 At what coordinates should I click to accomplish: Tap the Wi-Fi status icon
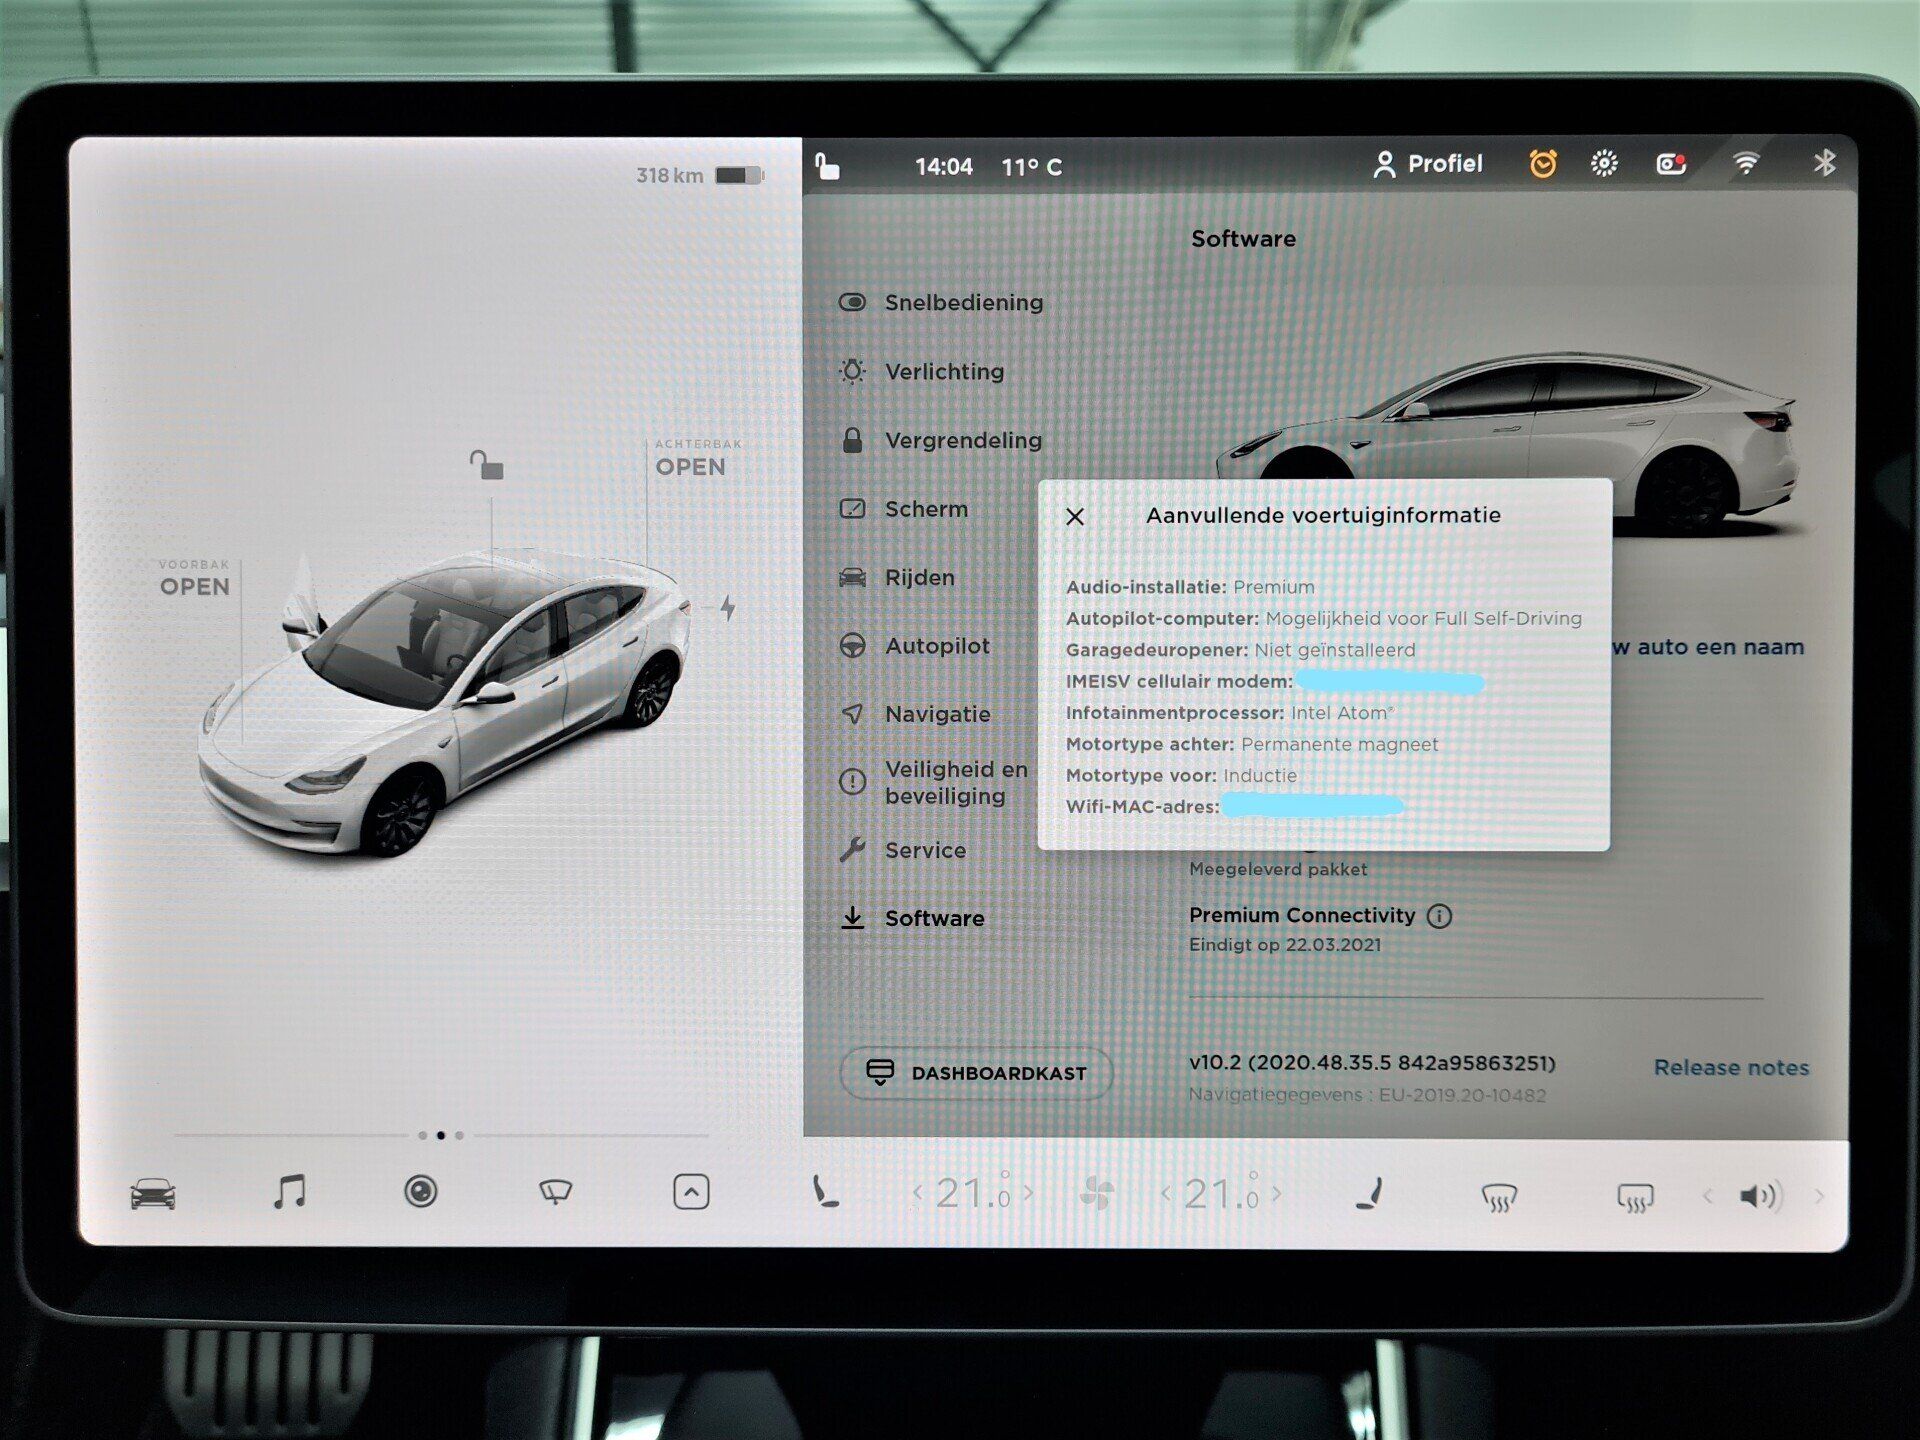click(1745, 163)
